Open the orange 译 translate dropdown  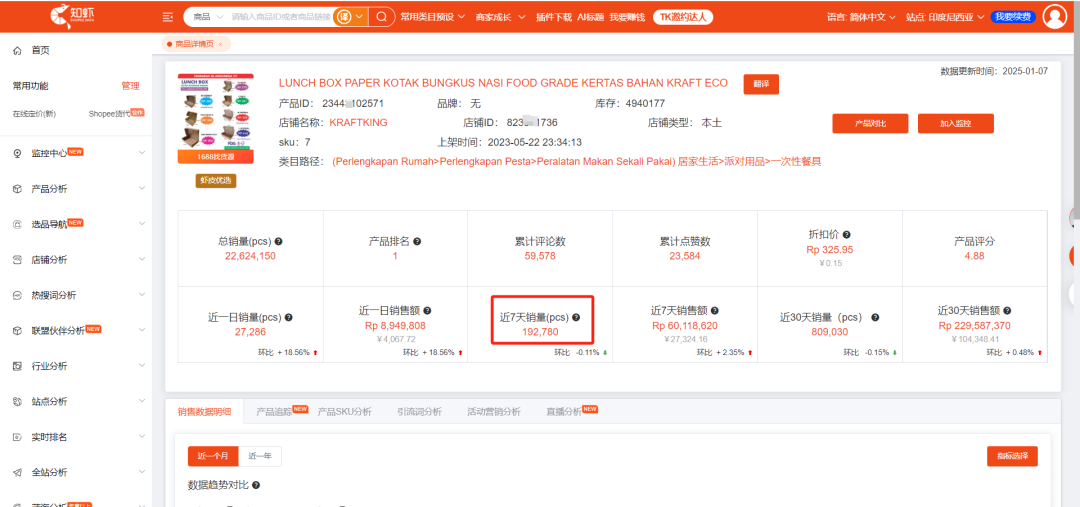click(351, 17)
